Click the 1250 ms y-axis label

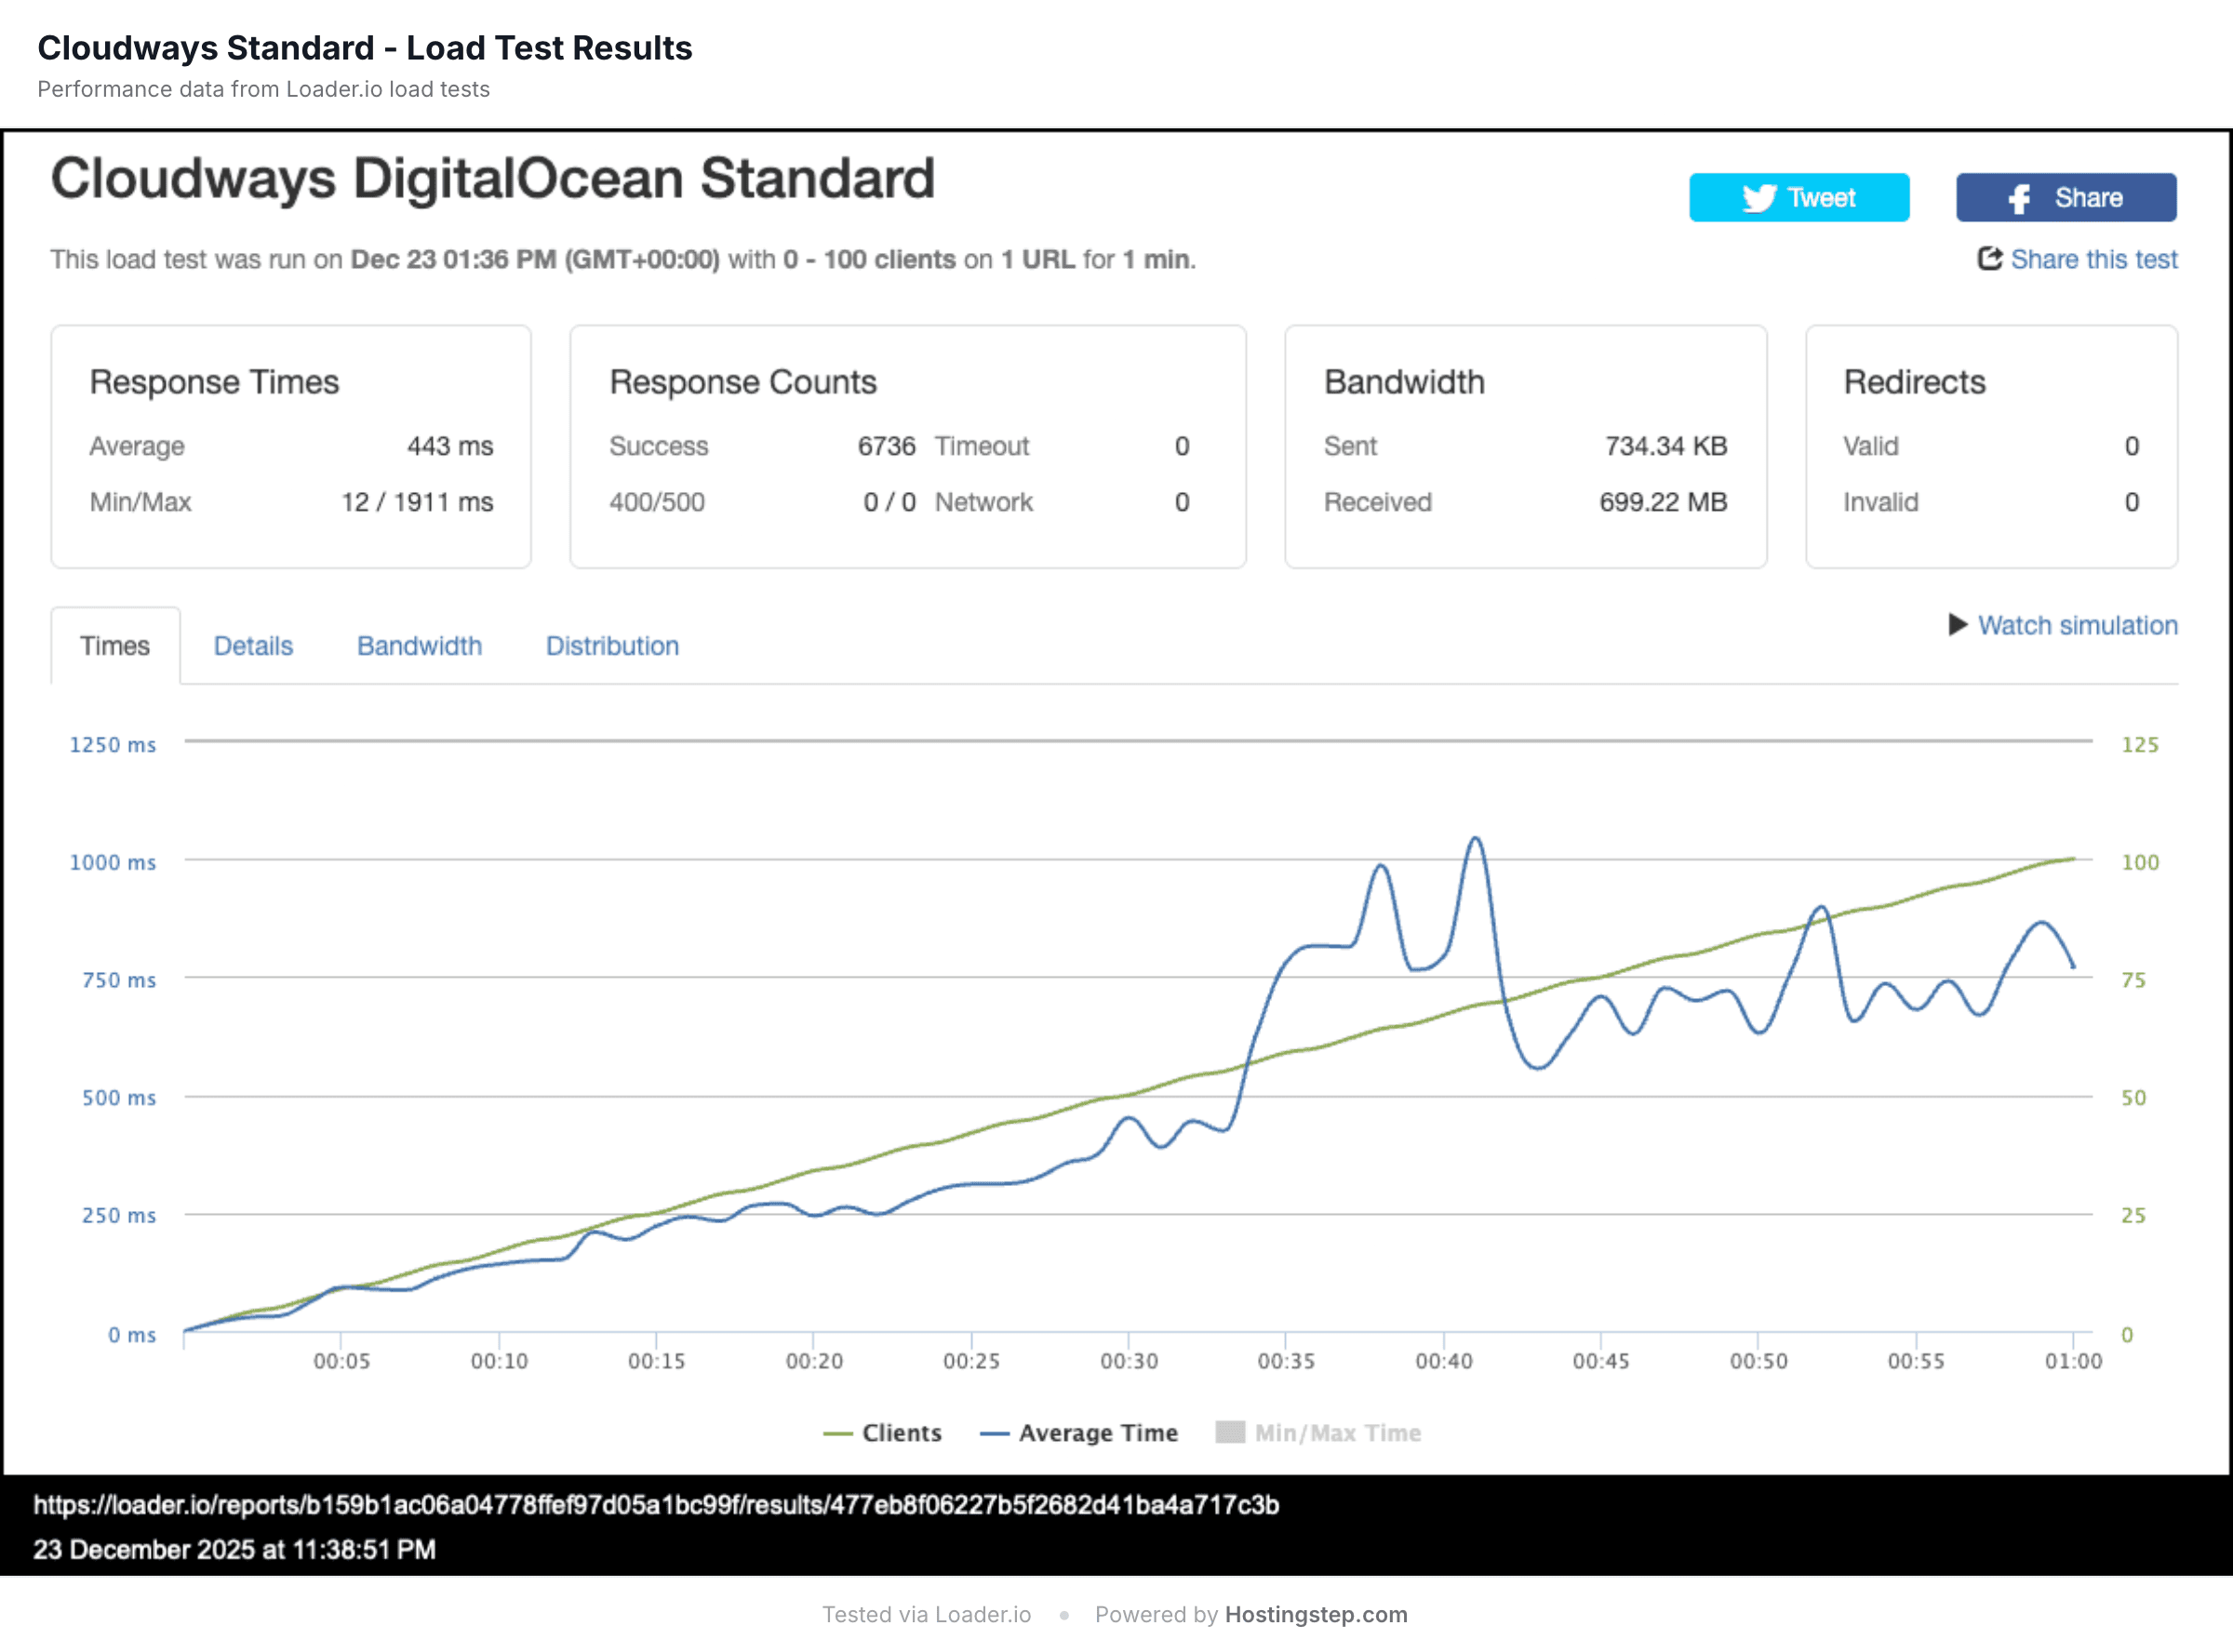tap(112, 745)
